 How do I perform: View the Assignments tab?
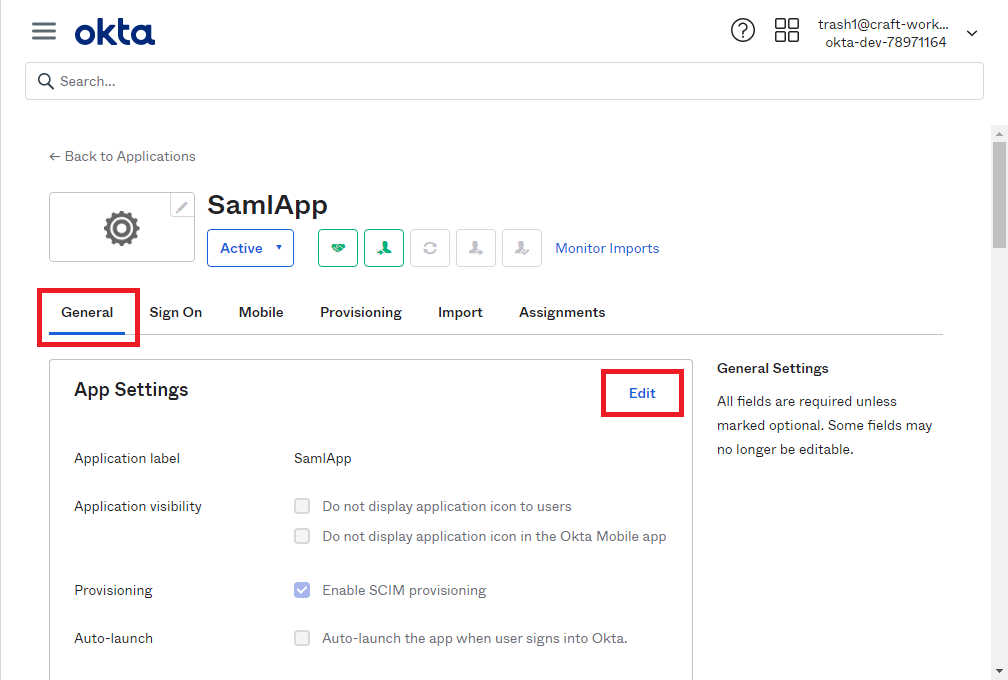[x=562, y=312]
